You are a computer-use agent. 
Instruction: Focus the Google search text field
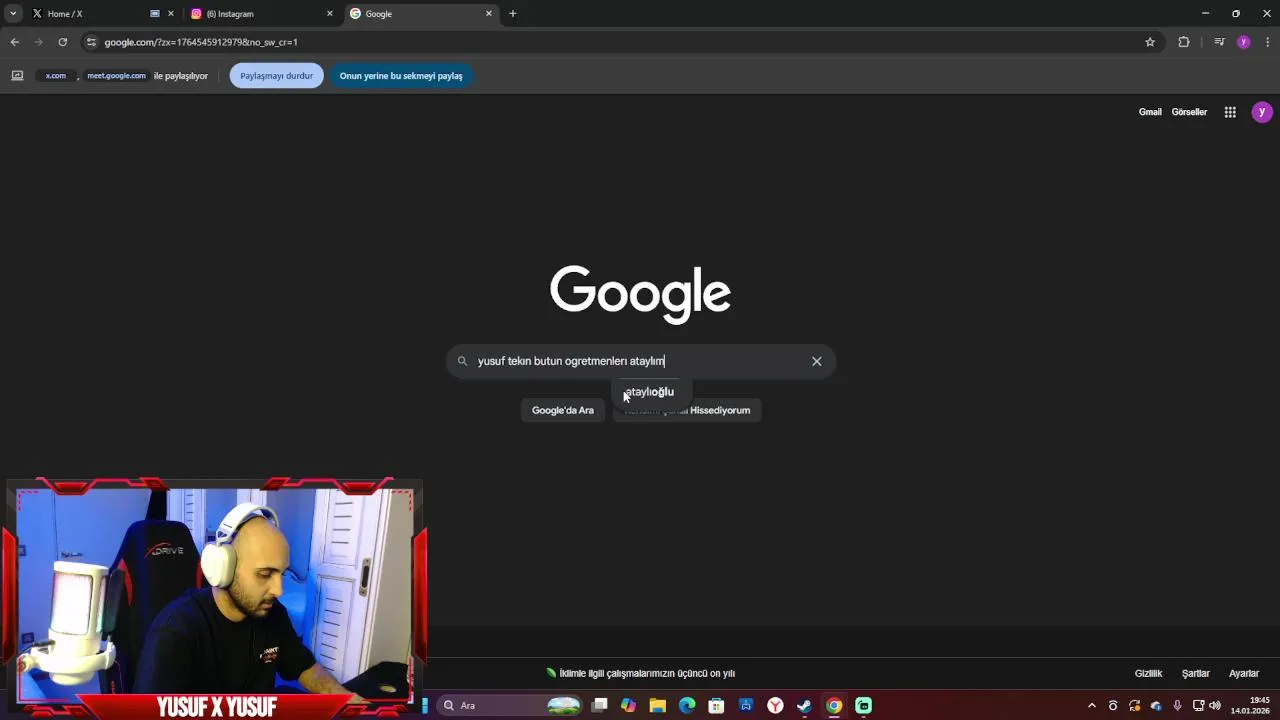[640, 361]
